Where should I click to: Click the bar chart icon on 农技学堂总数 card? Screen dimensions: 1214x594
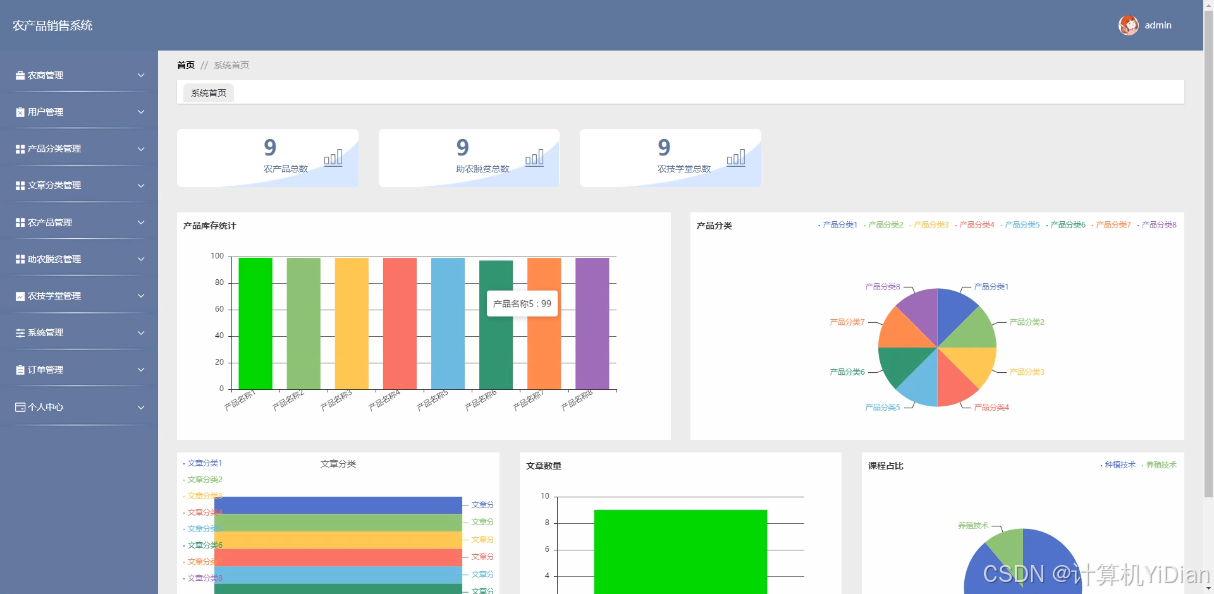click(736, 157)
